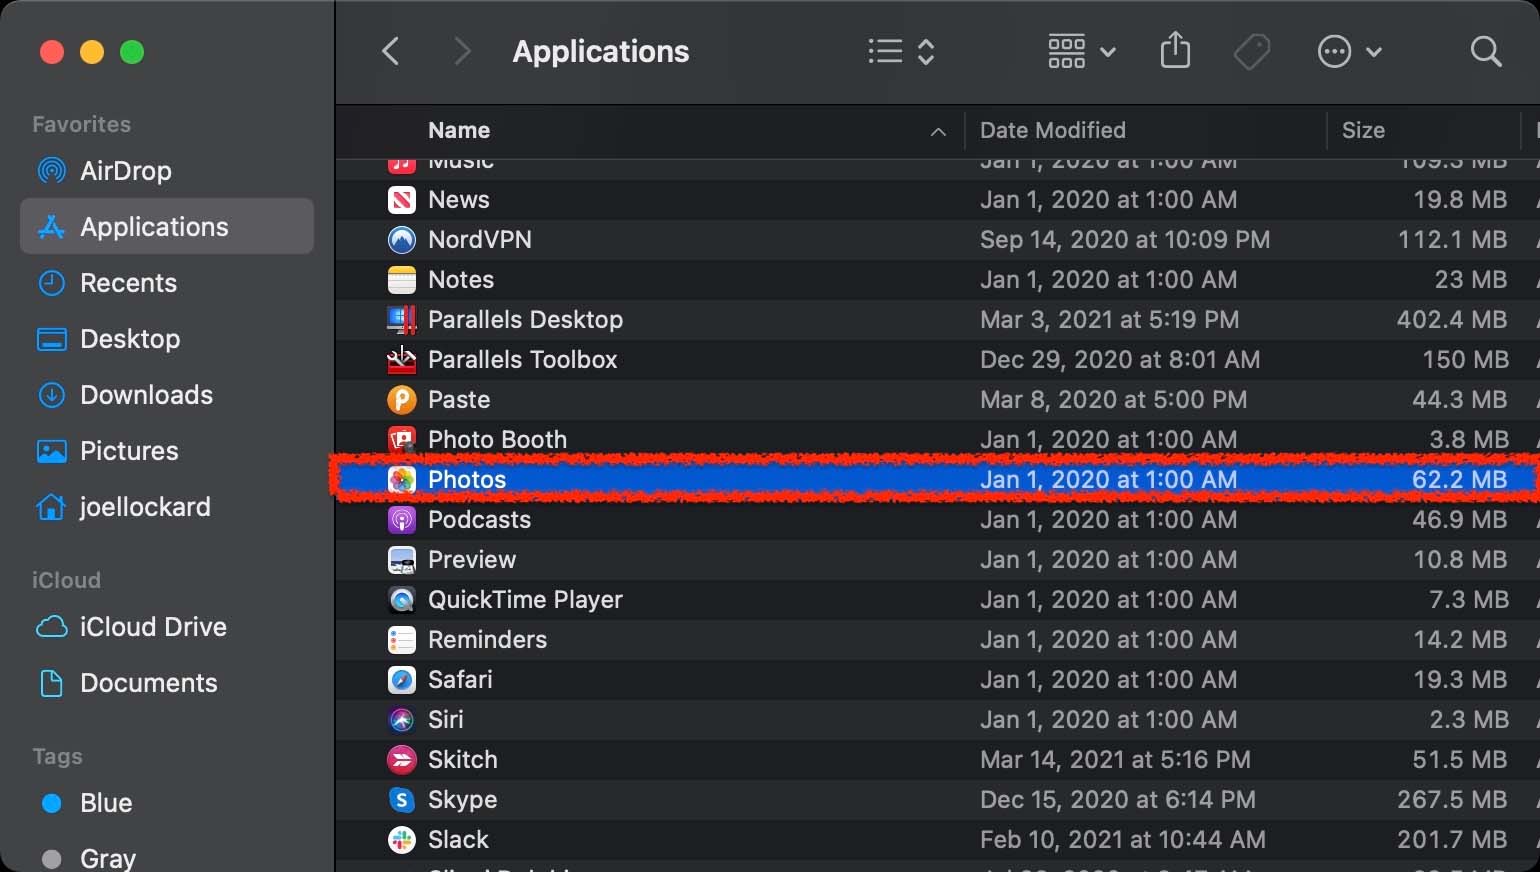Click the Skype app icon
The image size is (1540, 872).
click(401, 800)
